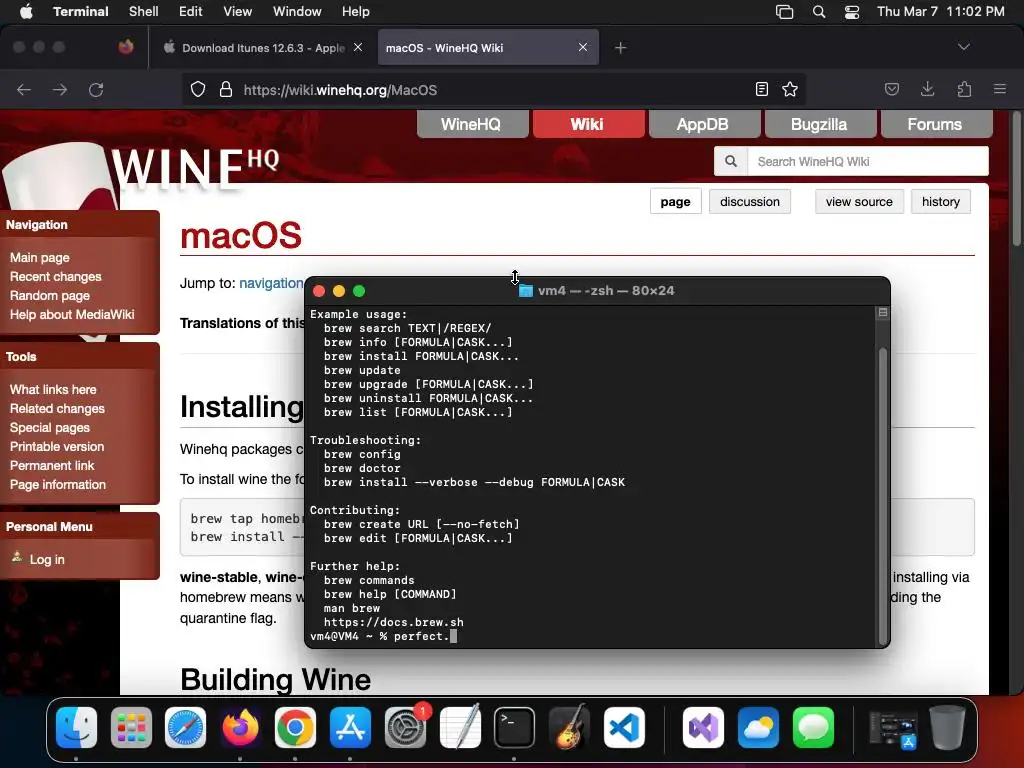Viewport: 1024px width, 768px height.
Task: Open a new Firefox tab
Action: [620, 48]
